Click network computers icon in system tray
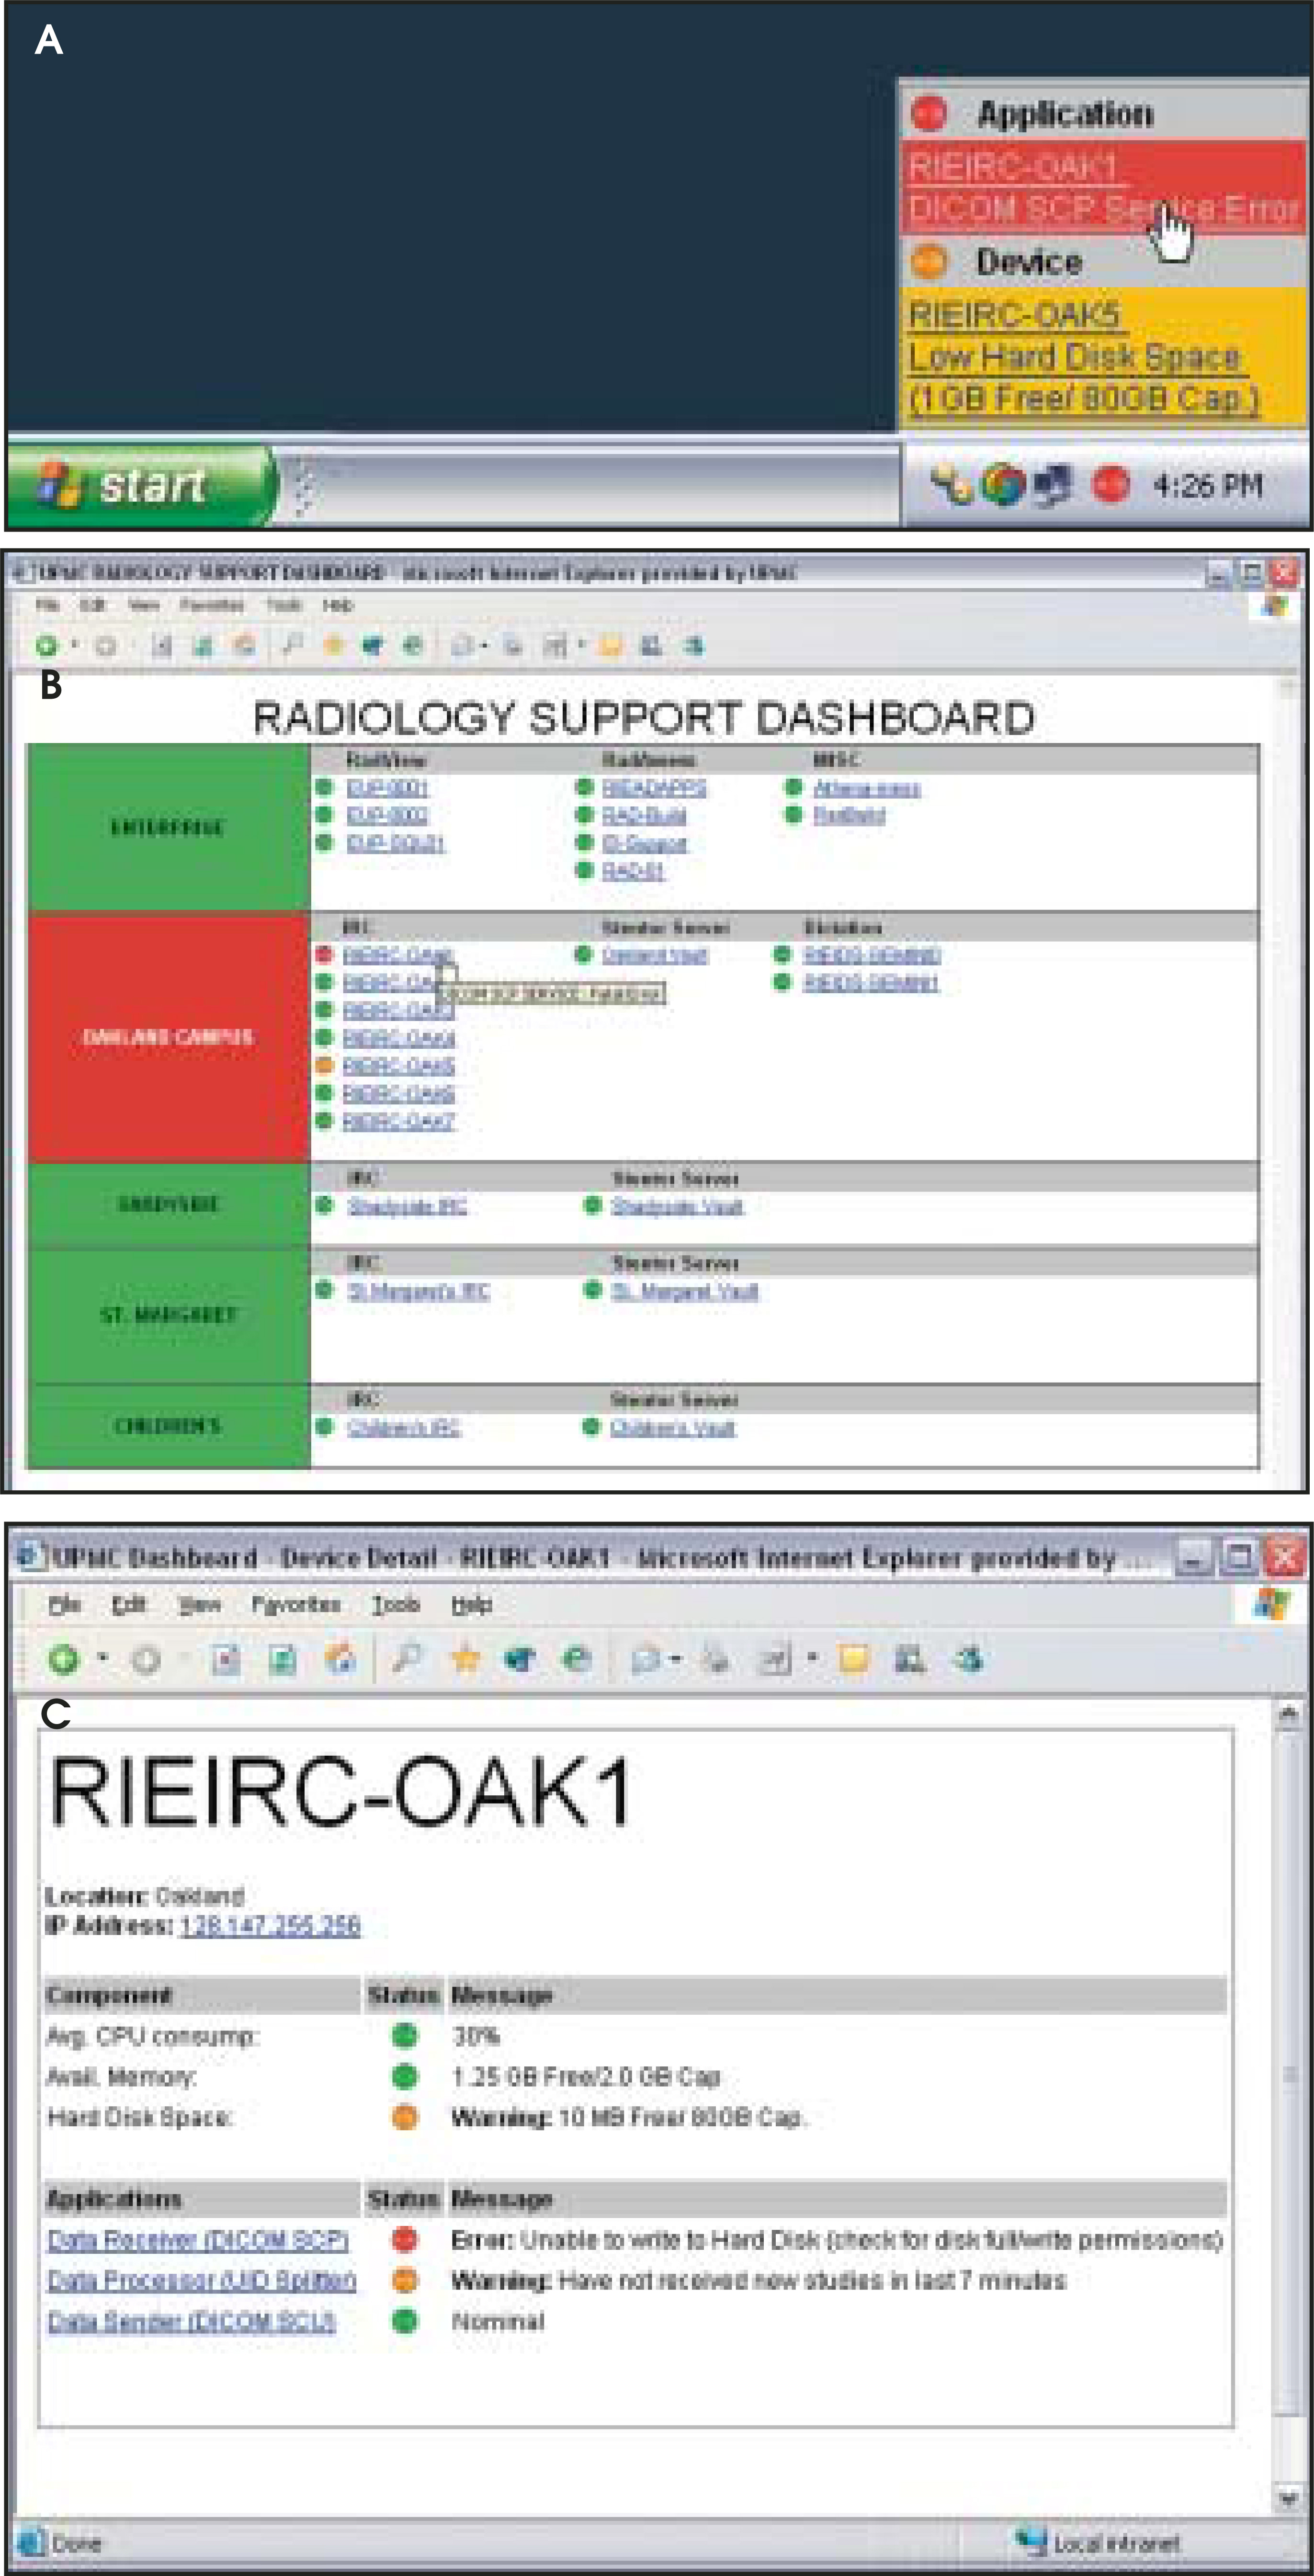Screen dimensions: 1314x2576 click(x=1052, y=485)
